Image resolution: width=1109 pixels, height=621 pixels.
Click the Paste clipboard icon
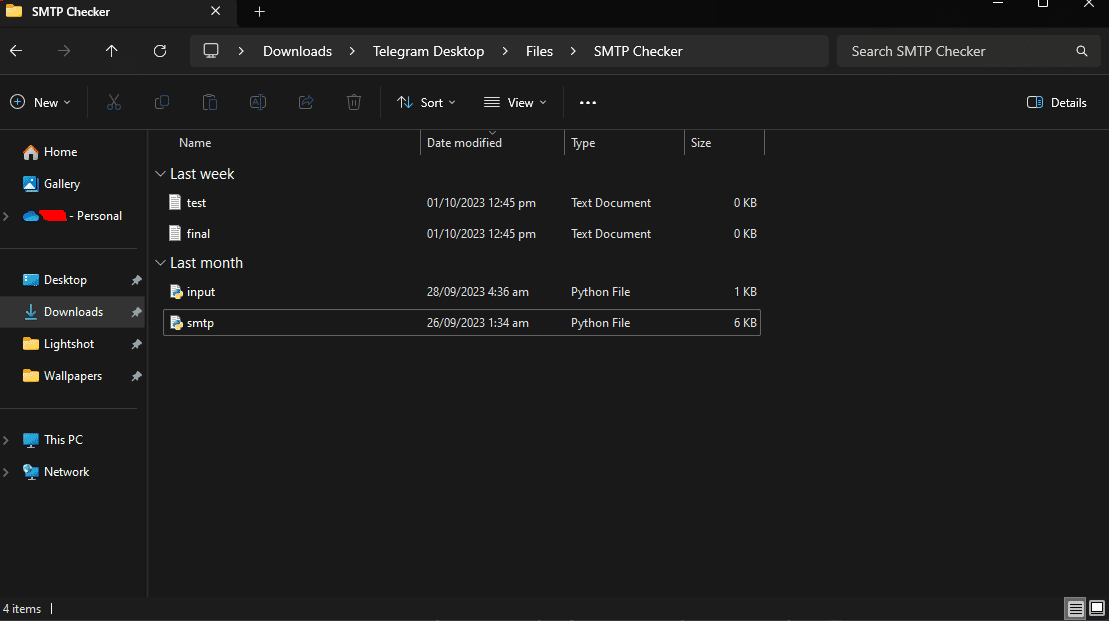coord(209,102)
